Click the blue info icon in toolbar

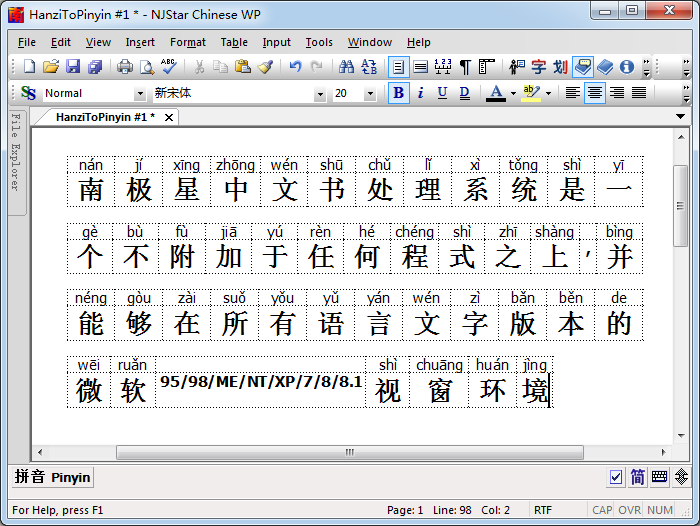(x=627, y=67)
